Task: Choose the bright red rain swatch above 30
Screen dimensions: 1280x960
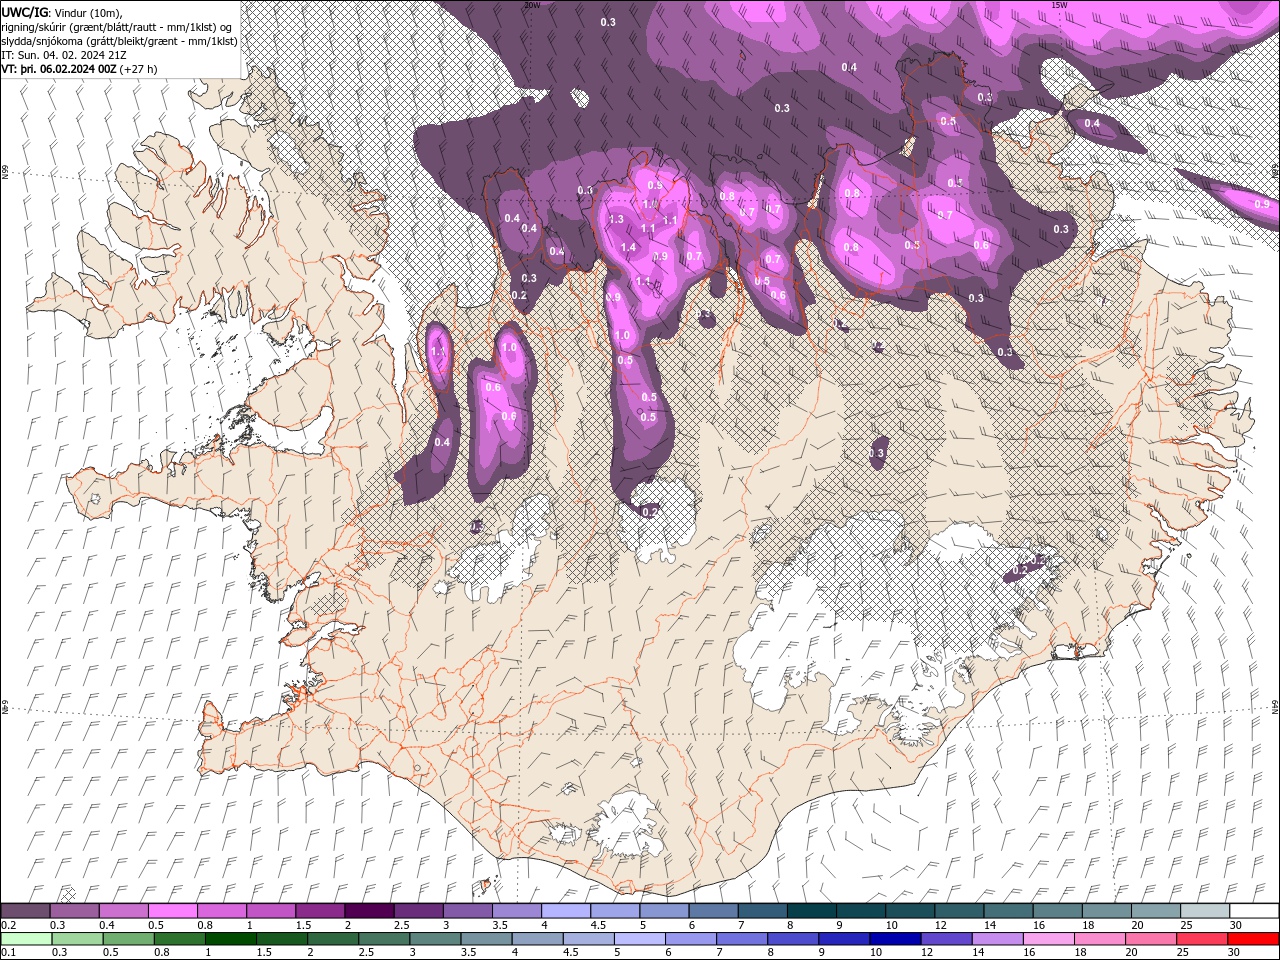Action: [1254, 939]
